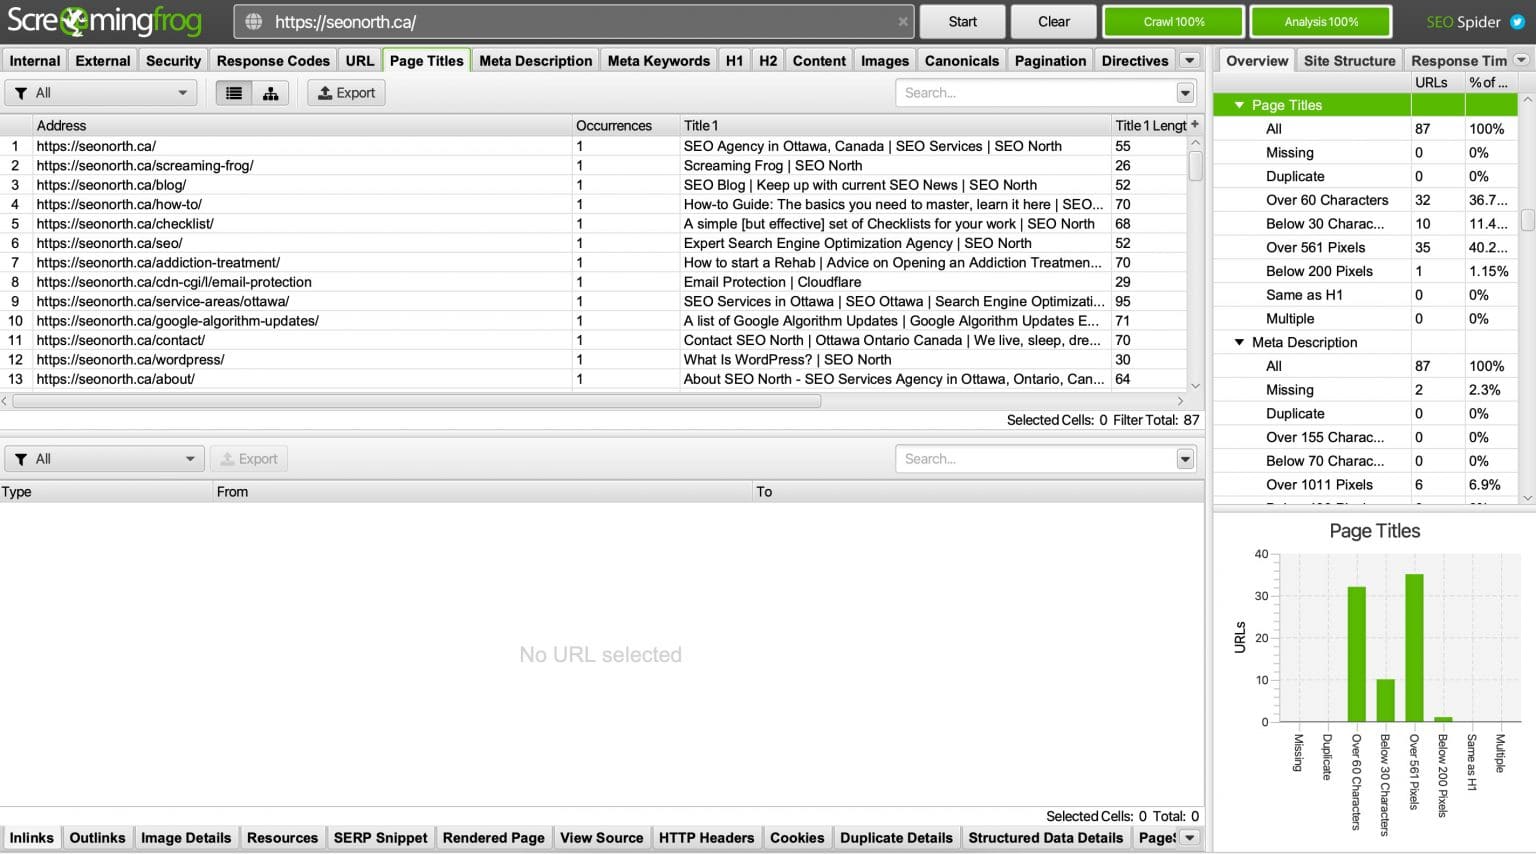Open the search box dropdown arrow
1536x854 pixels.
[x=1183, y=92]
